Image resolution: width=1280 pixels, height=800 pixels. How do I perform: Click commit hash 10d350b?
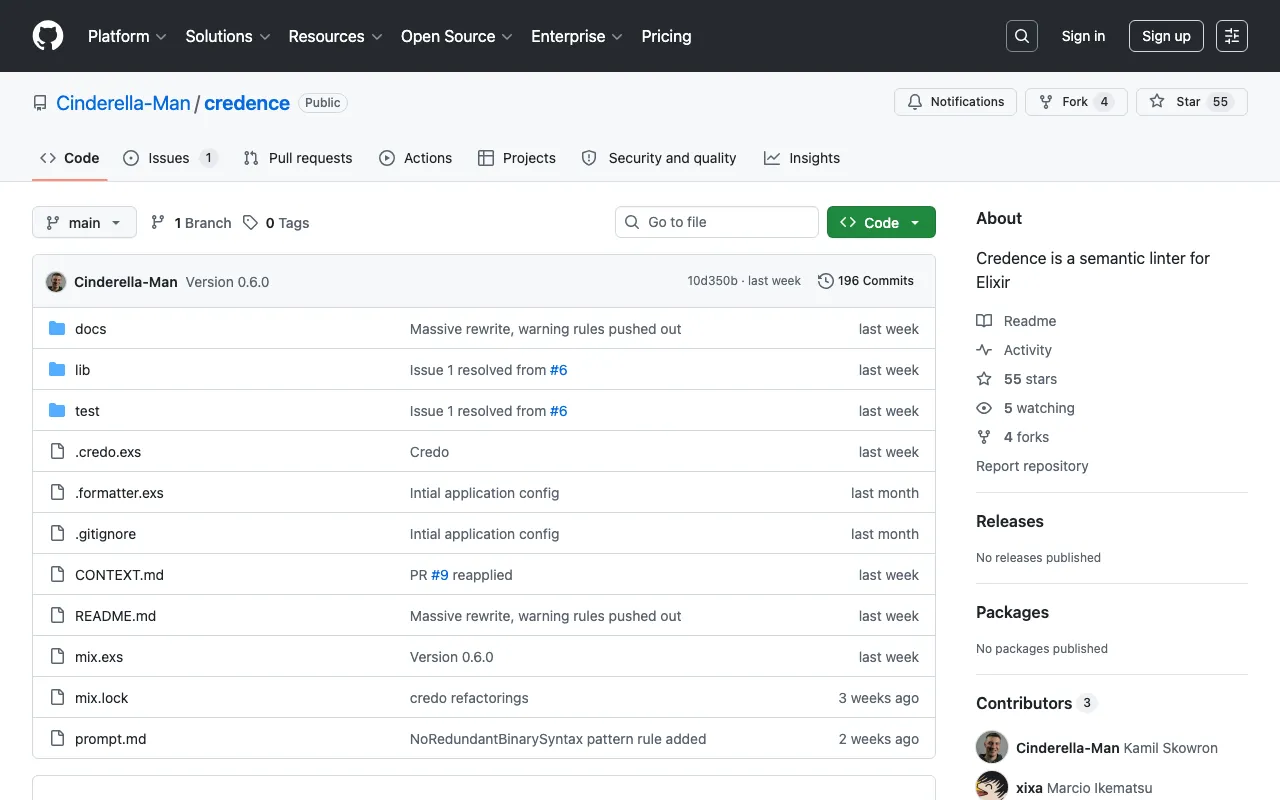pyautogui.click(x=712, y=281)
